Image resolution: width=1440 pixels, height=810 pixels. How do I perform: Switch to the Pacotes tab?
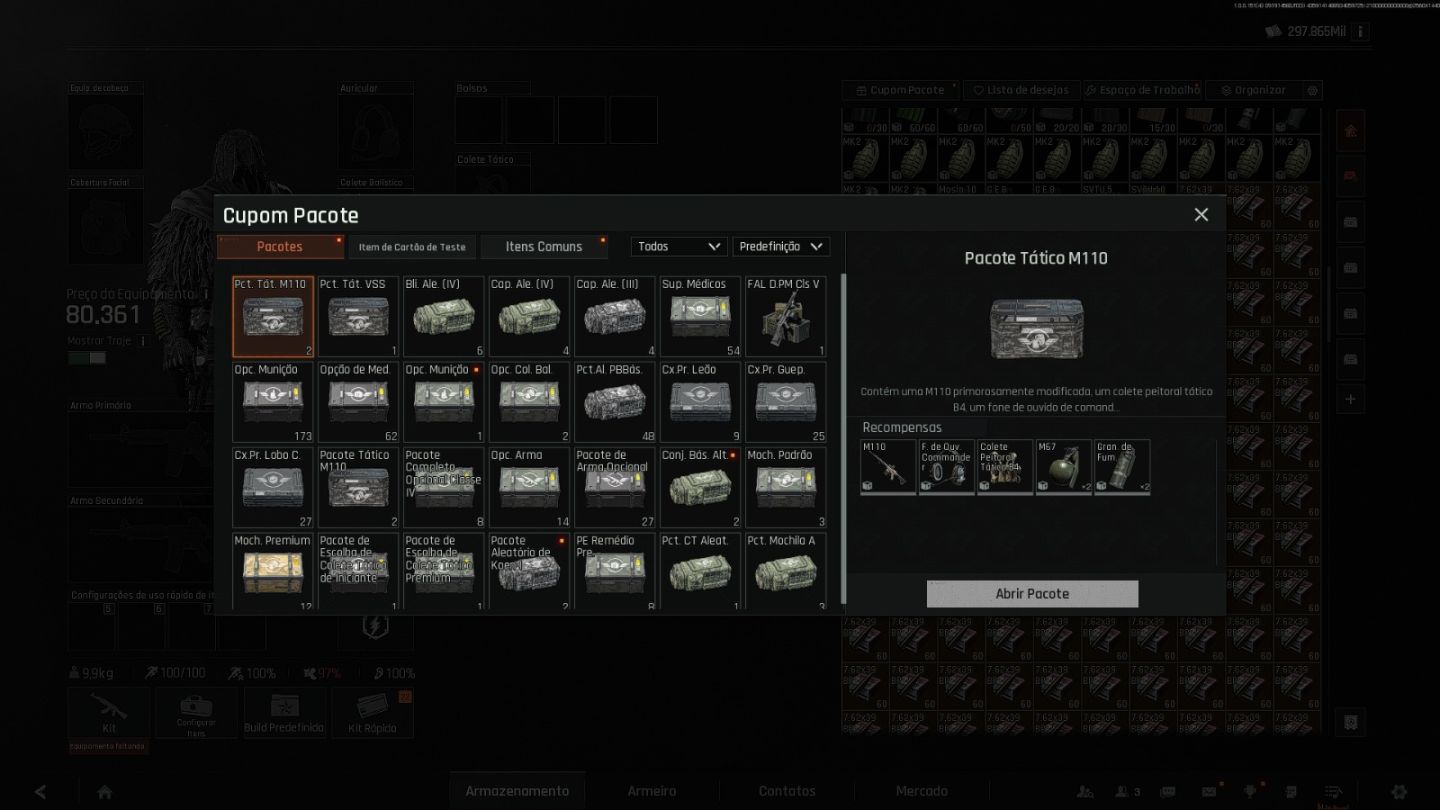(280, 247)
